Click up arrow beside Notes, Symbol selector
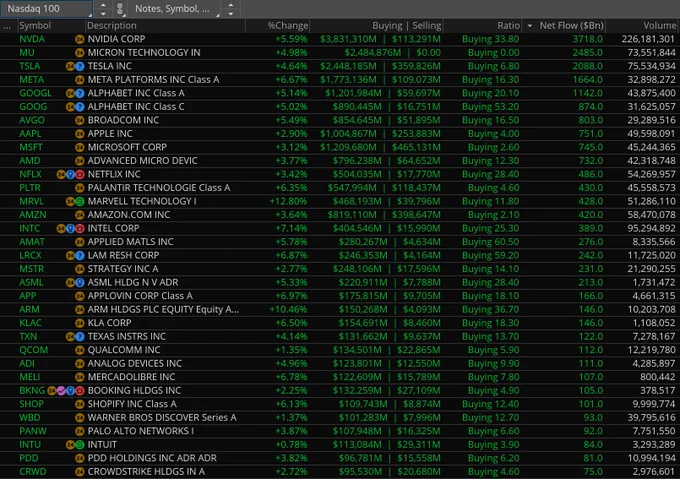 tap(231, 5)
